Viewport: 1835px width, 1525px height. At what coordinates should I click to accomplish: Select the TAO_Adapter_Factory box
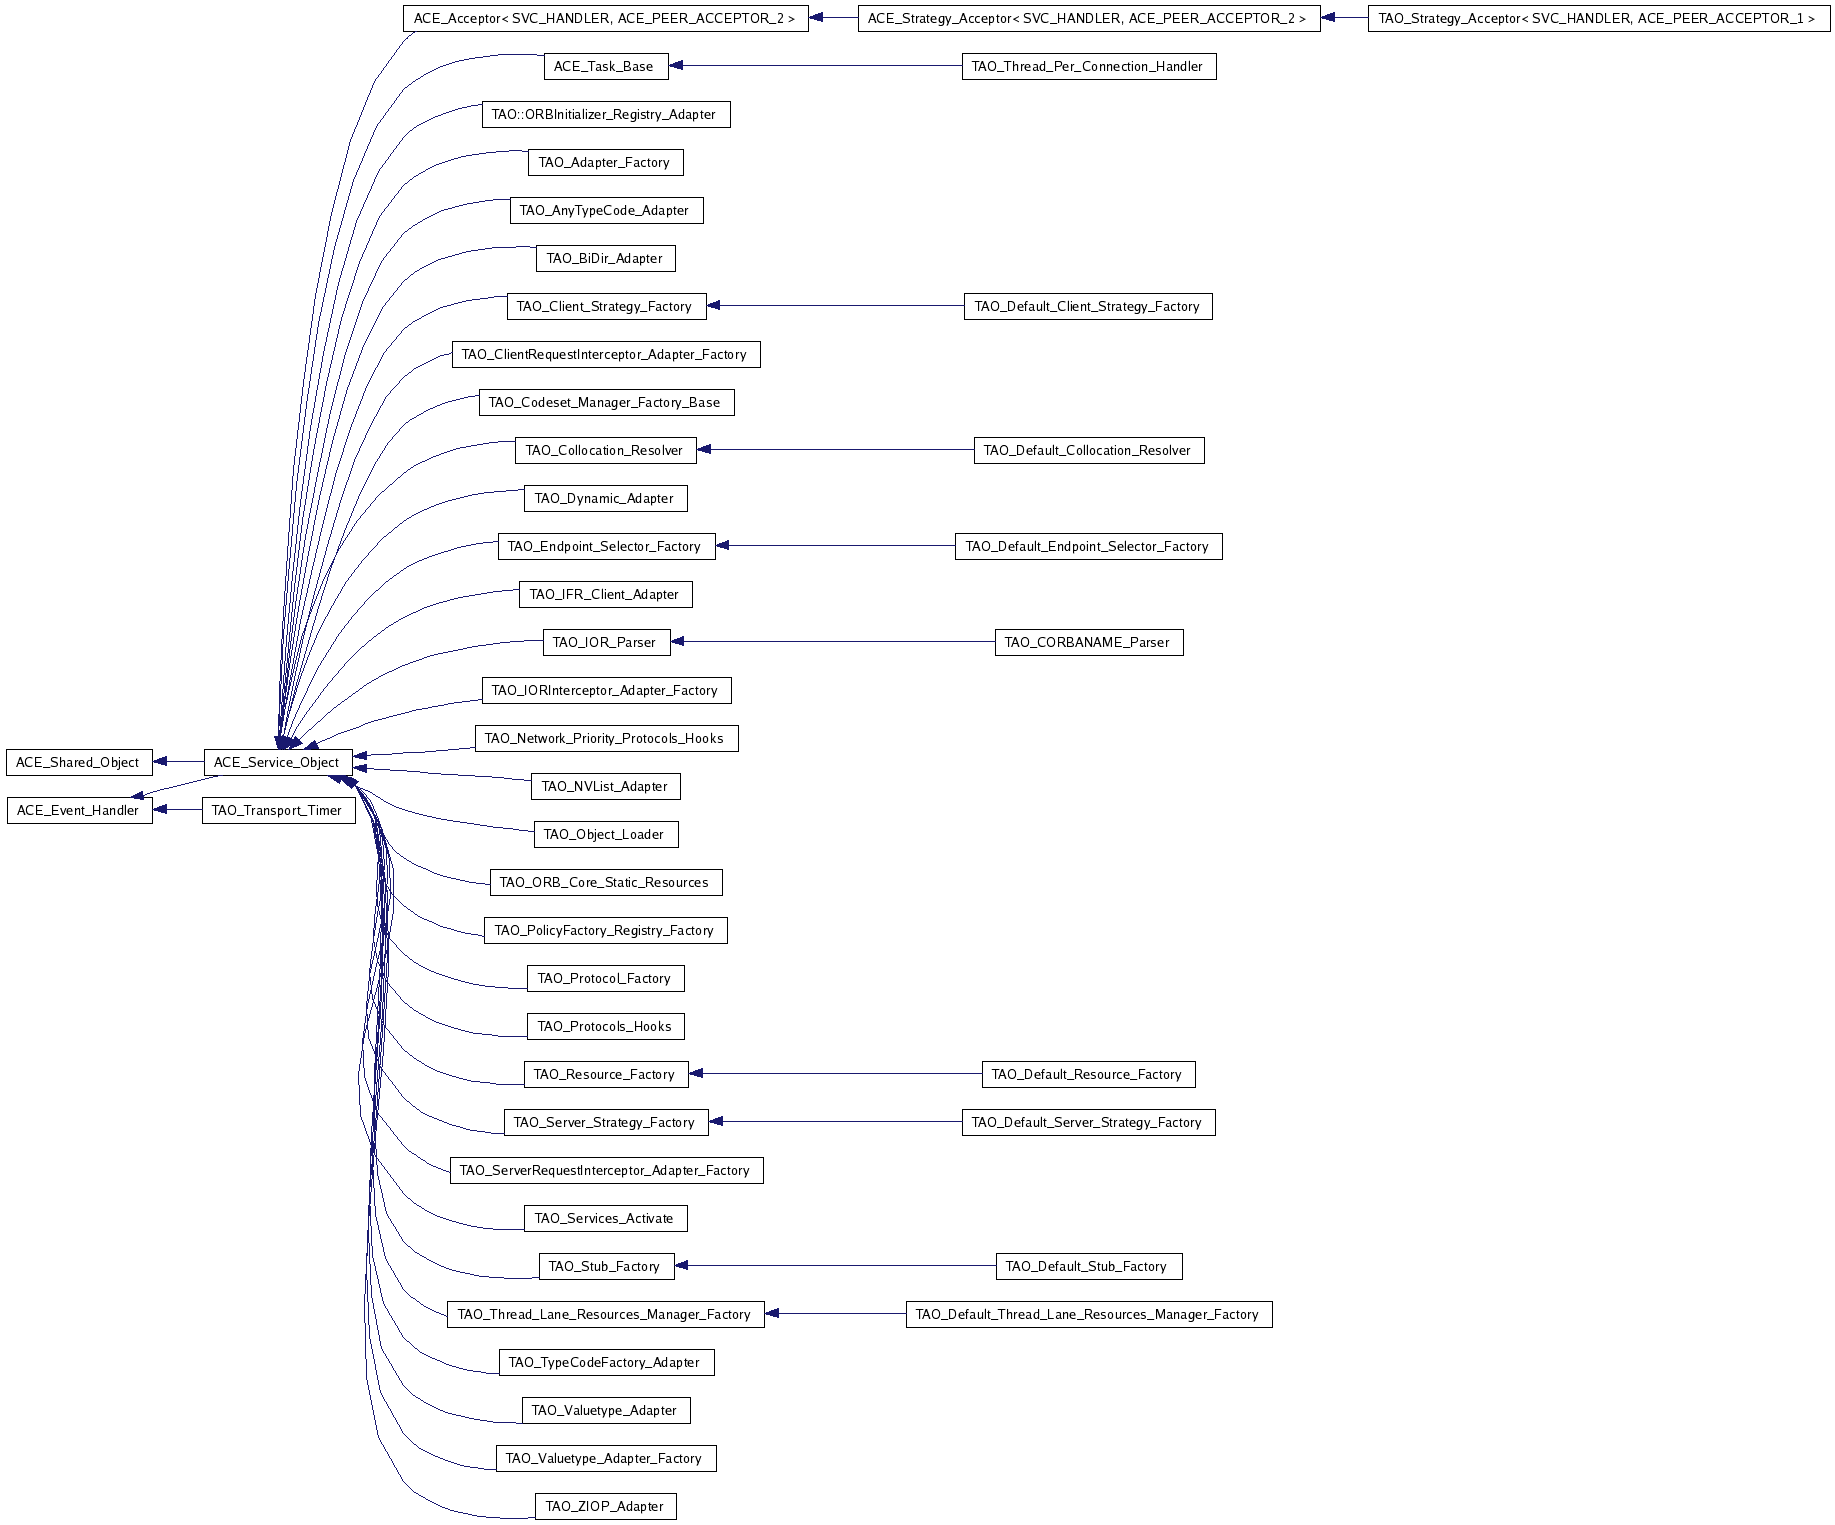604,162
